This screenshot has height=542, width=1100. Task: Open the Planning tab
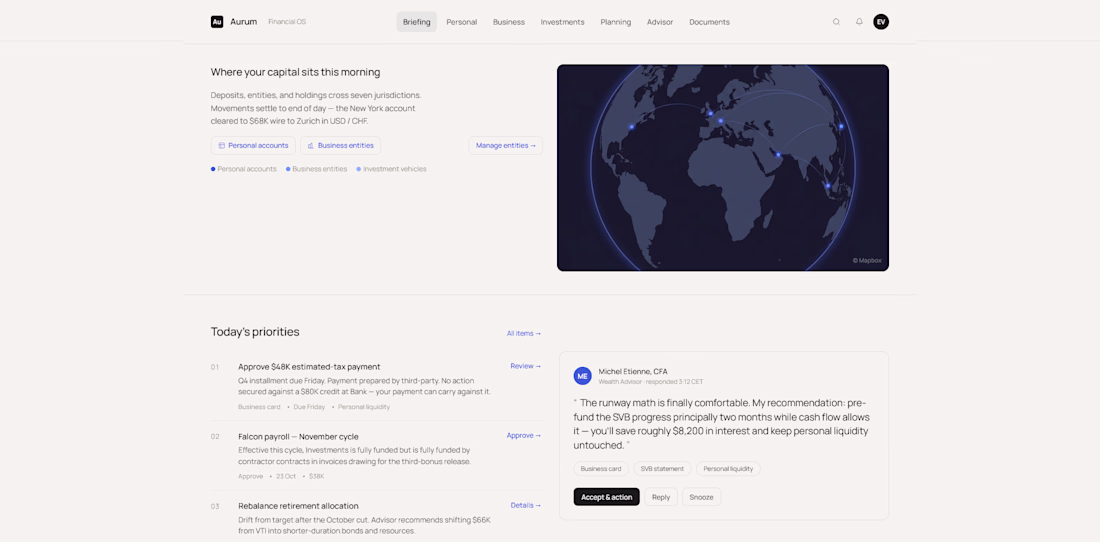pyautogui.click(x=615, y=22)
